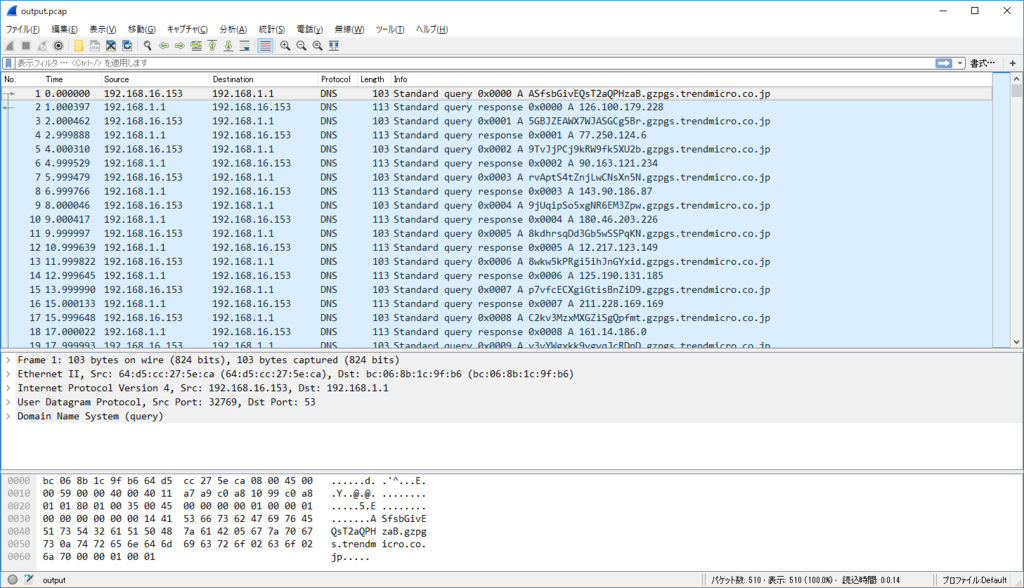Select packet 18 response A 161.14.186.0
1024x588 pixels.
click(496, 332)
